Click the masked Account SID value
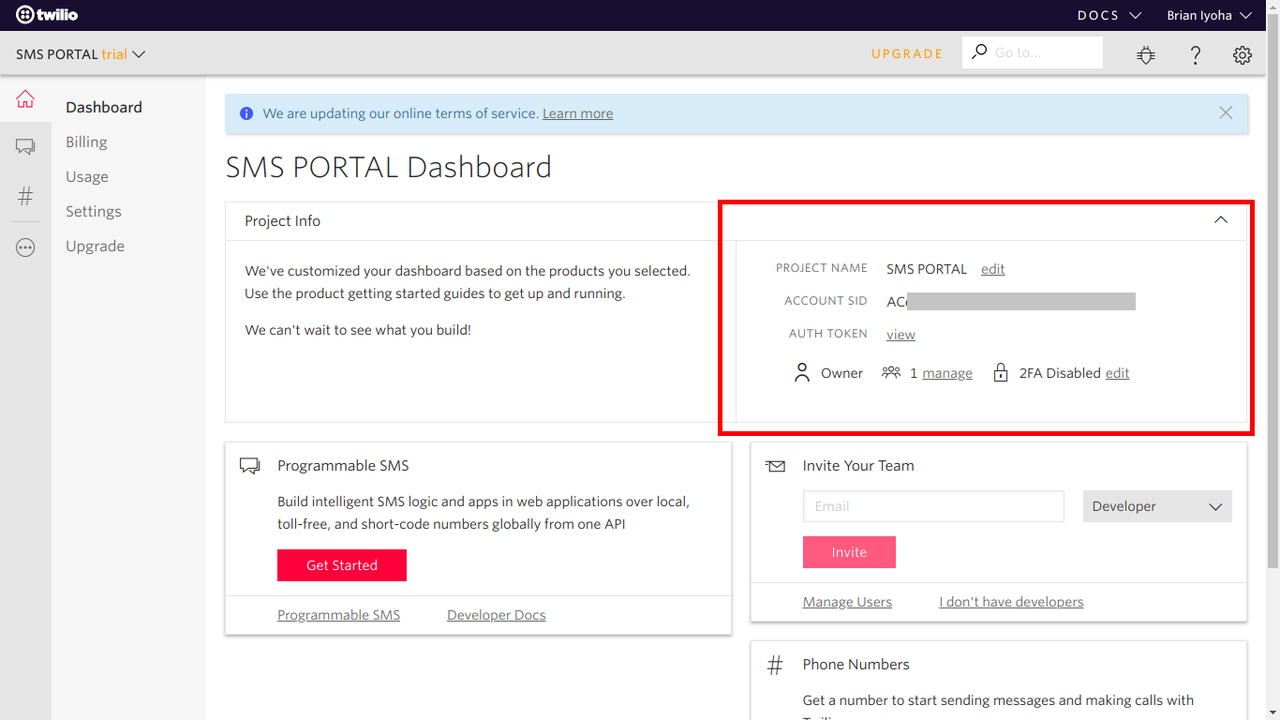This screenshot has width=1280, height=720. tap(1011, 302)
